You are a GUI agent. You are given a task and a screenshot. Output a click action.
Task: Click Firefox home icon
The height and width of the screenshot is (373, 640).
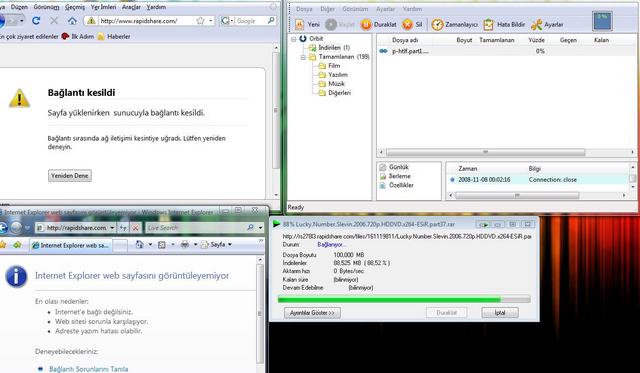pyautogui.click(x=72, y=20)
